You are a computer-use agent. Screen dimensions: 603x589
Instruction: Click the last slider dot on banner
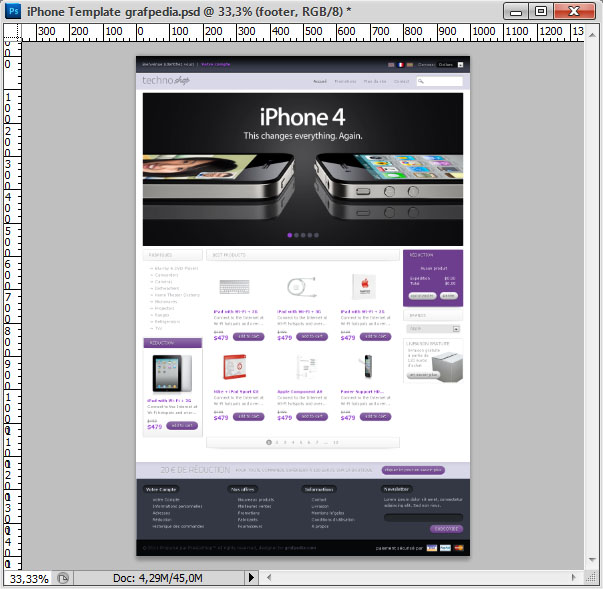[316, 235]
